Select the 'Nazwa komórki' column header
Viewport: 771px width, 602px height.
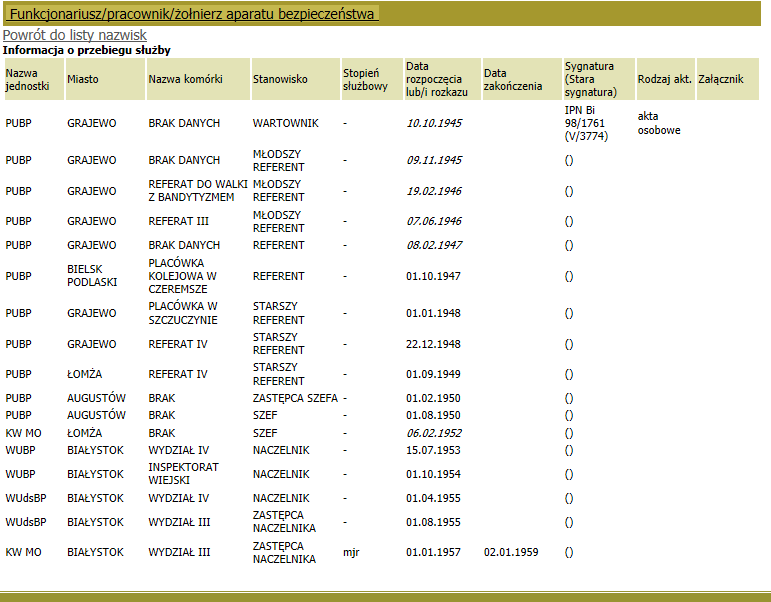[185, 79]
